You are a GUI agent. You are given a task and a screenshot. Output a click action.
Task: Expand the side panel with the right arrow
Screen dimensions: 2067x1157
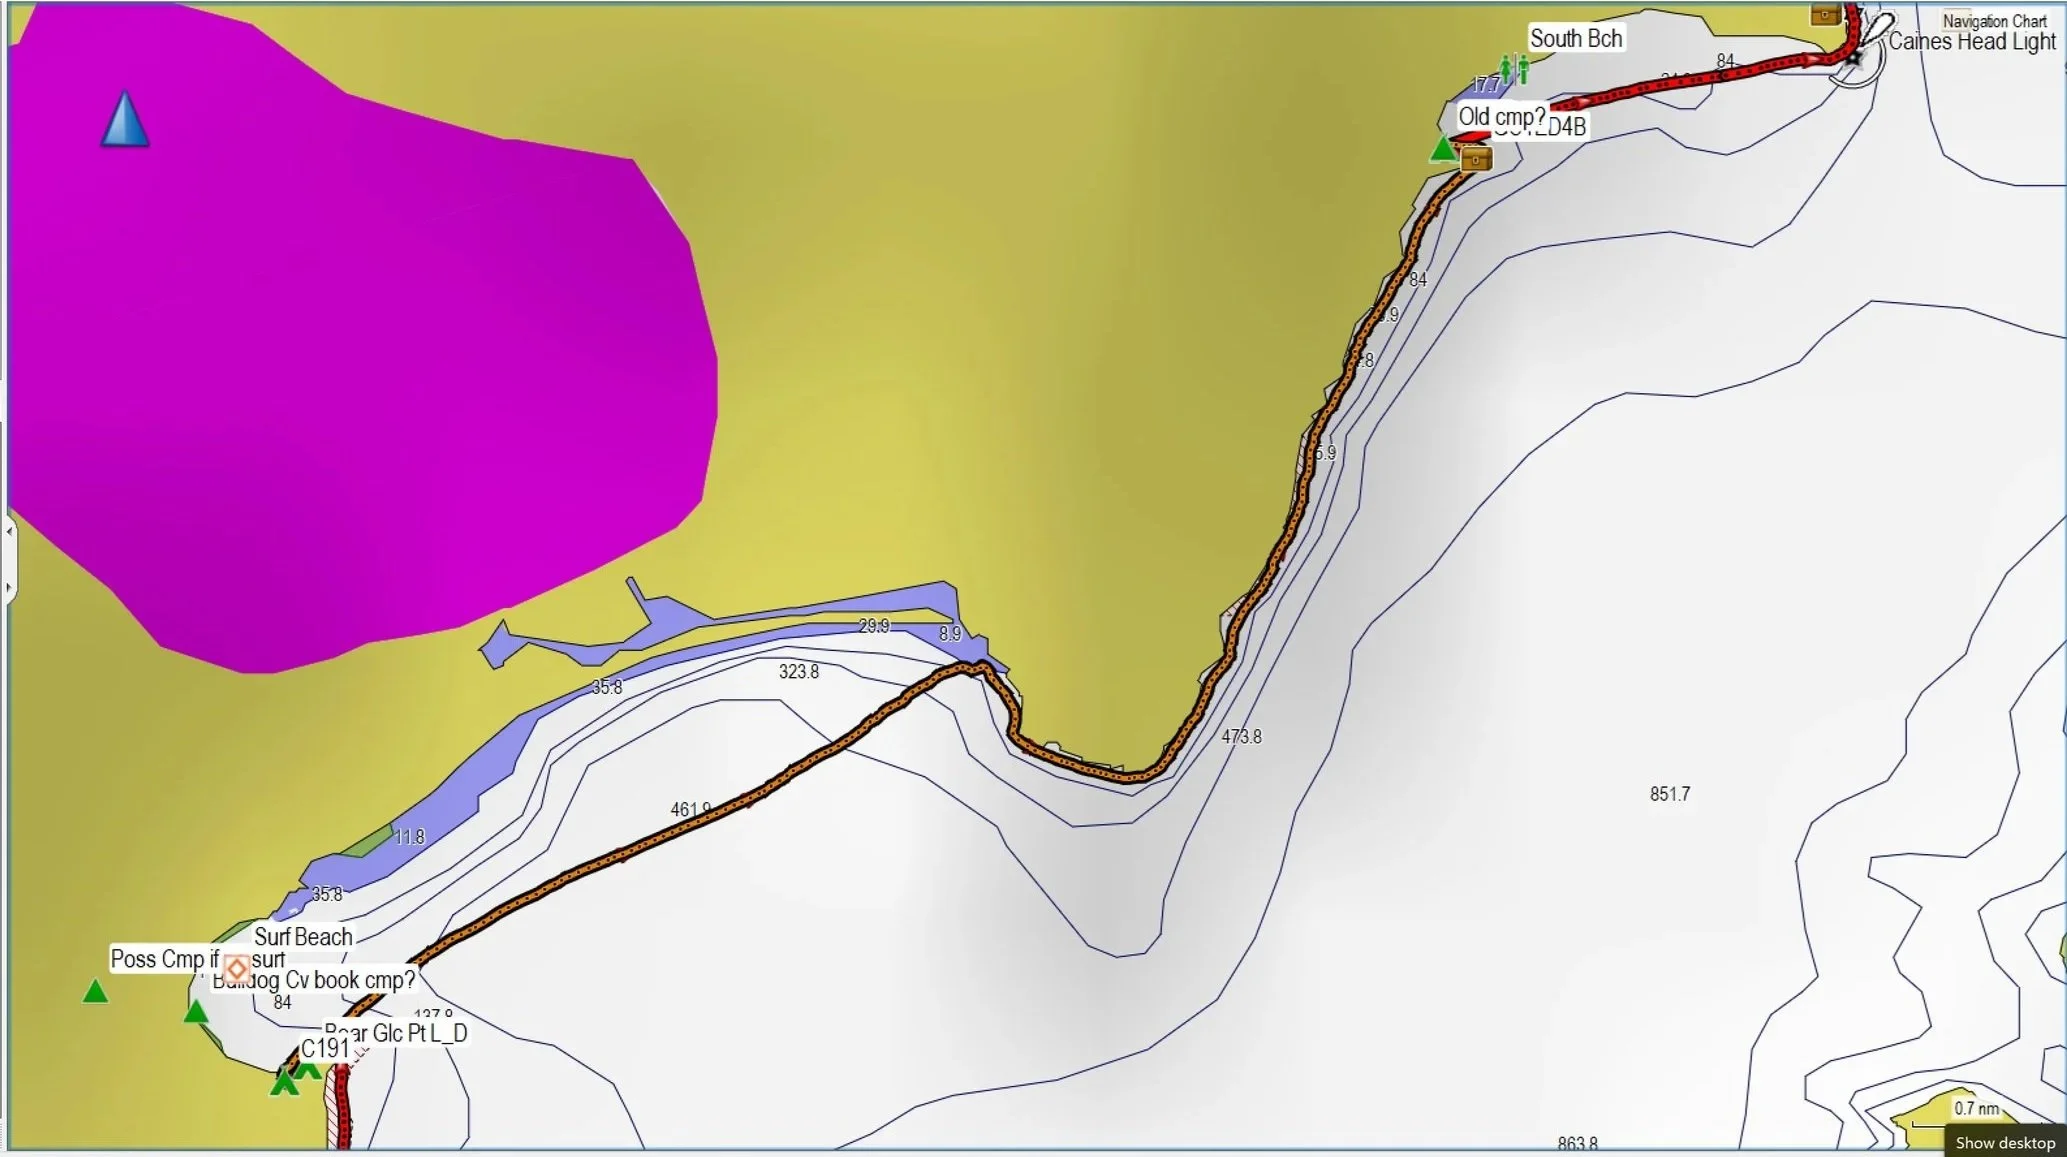(x=9, y=587)
